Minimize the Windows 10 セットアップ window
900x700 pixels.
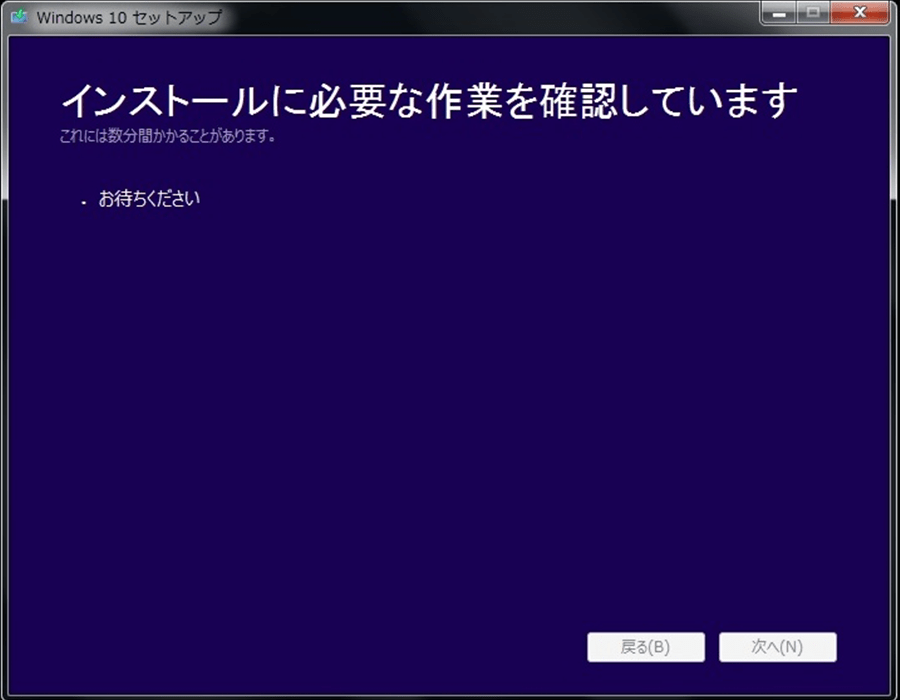pyautogui.click(x=779, y=13)
